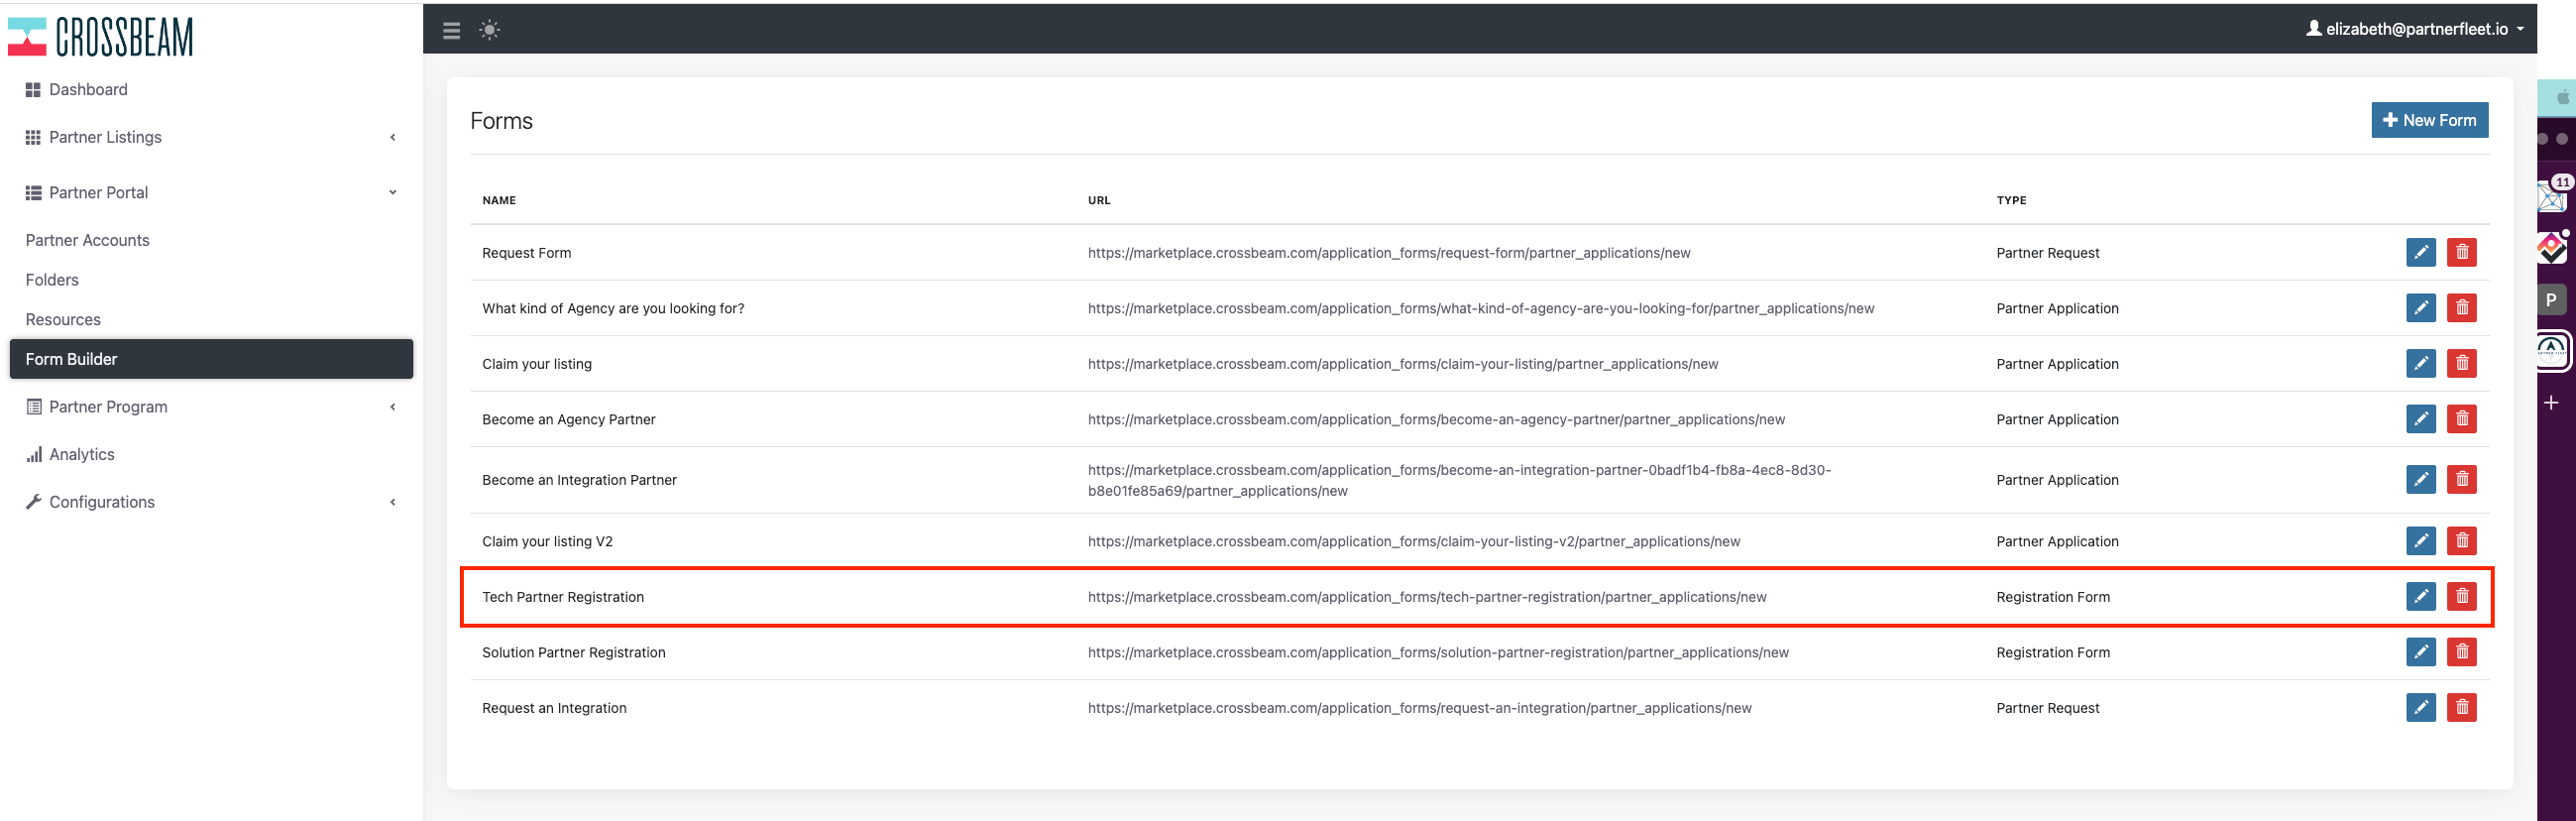Open Partner Accounts page
Screen dimensions: 2576x821
(x=87, y=240)
